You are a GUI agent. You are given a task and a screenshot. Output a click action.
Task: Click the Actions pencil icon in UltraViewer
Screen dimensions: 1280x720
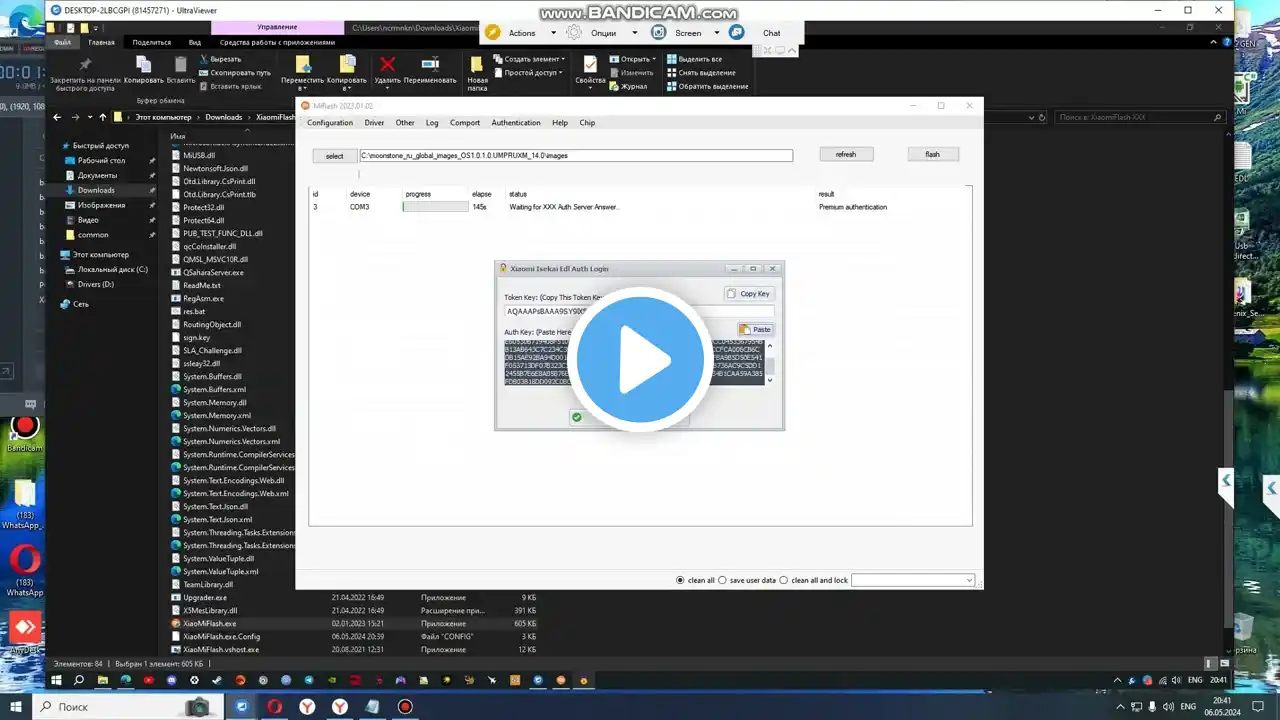(x=493, y=33)
